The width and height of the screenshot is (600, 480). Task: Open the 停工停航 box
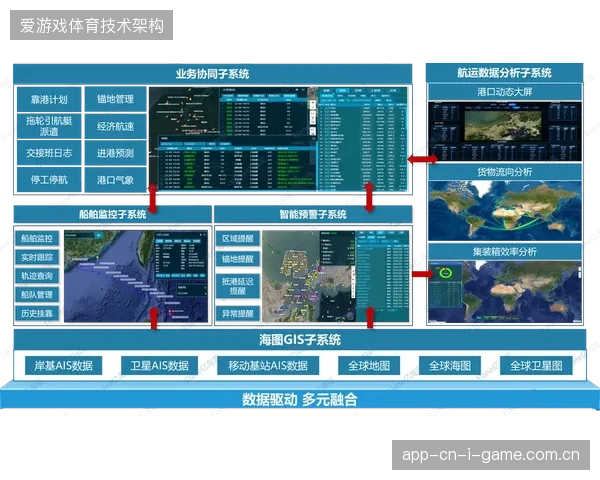point(49,180)
